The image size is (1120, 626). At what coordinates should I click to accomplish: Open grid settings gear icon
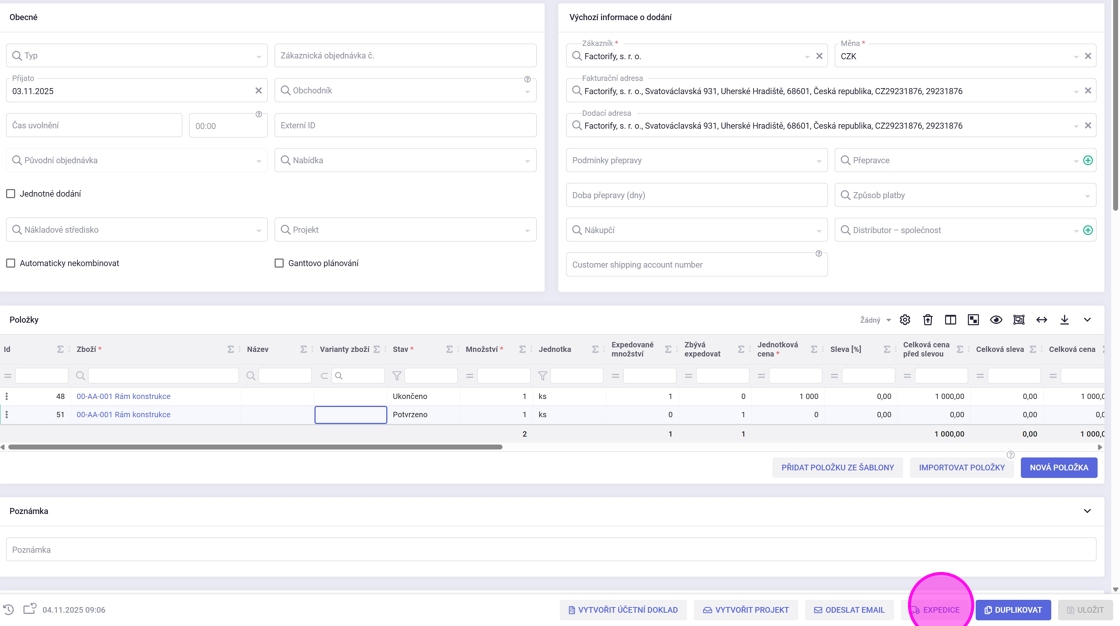[x=905, y=320]
